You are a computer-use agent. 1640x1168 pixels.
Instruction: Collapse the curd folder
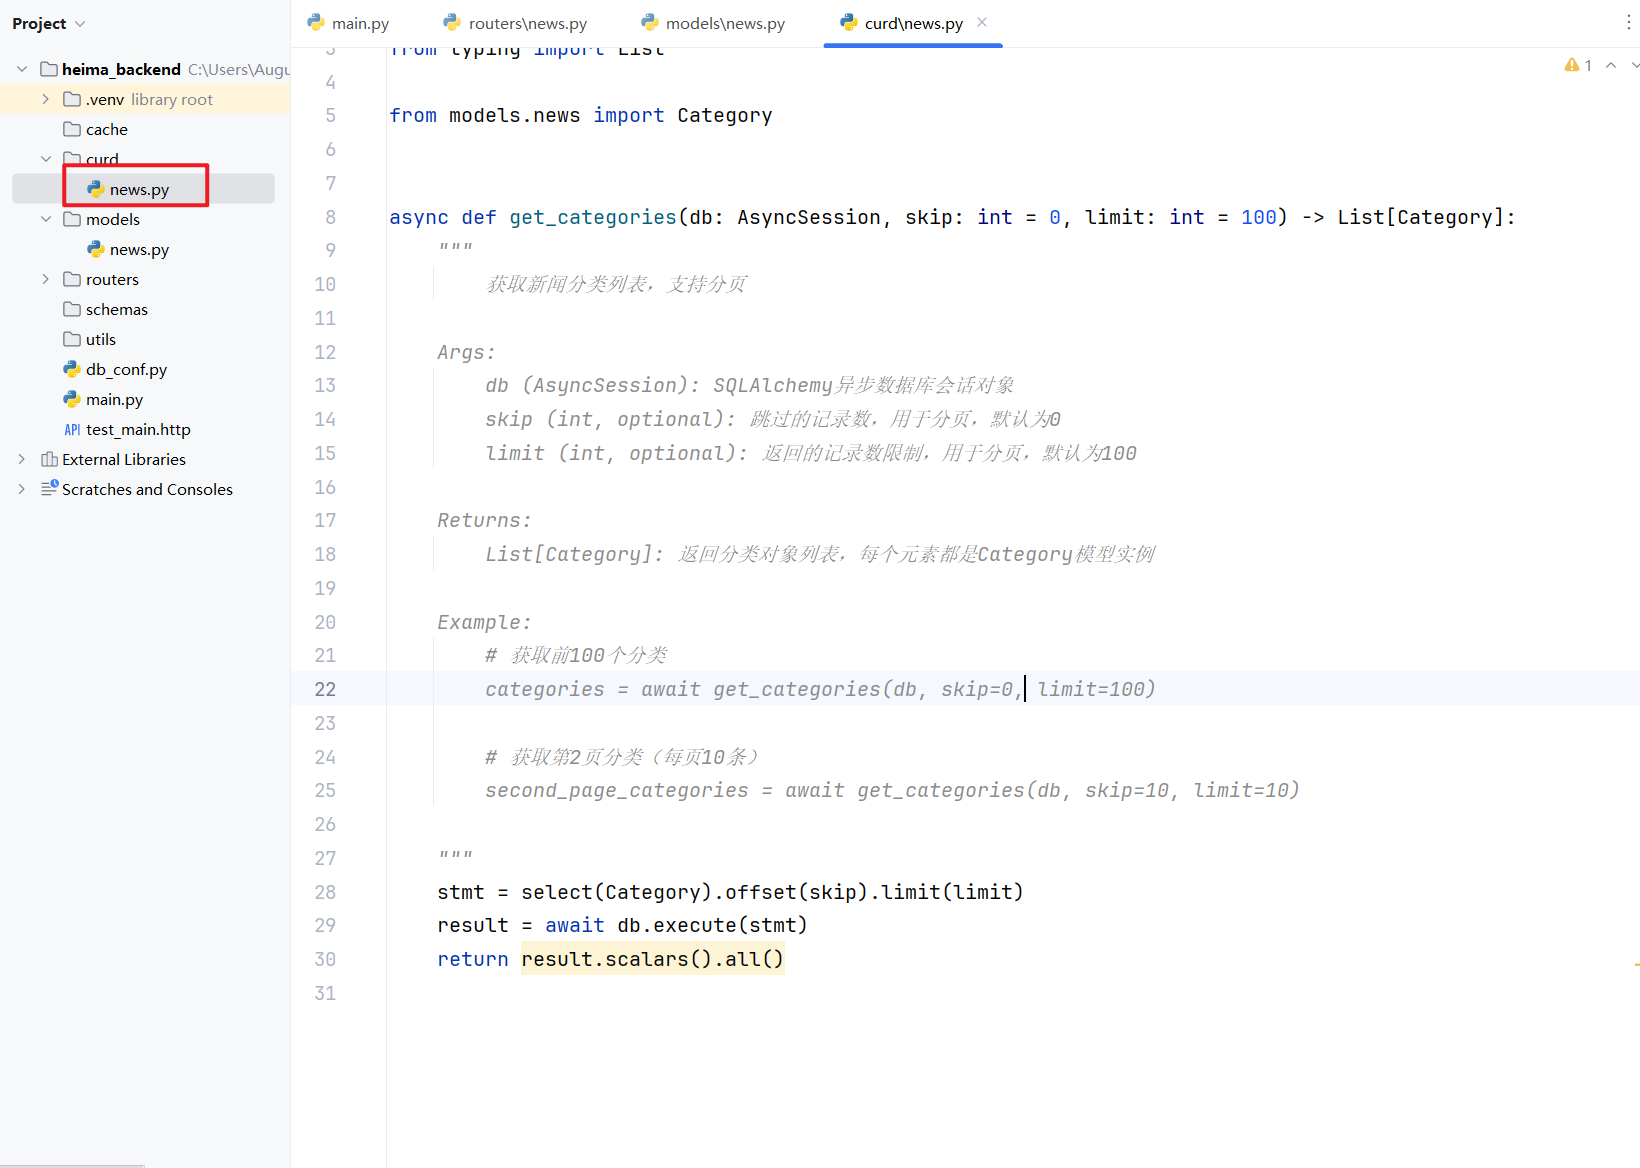[45, 159]
